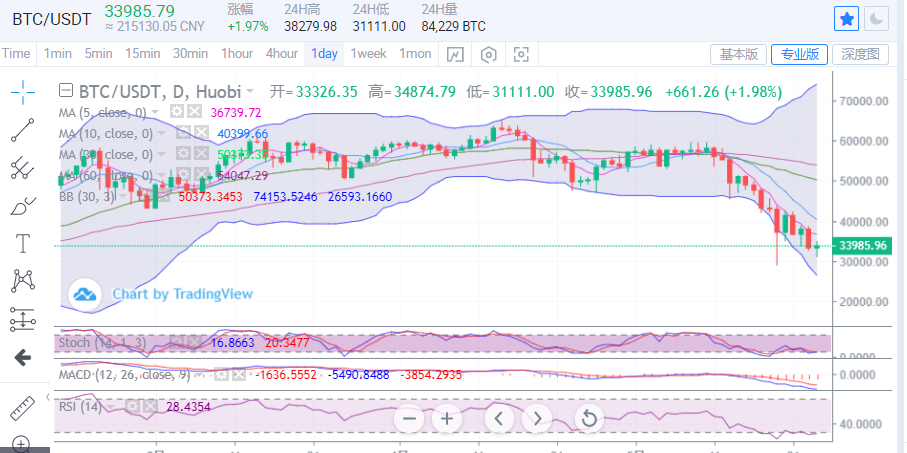The image size is (907, 453).
Task: Open MA 30 indicator settings gear
Action: (x=183, y=154)
